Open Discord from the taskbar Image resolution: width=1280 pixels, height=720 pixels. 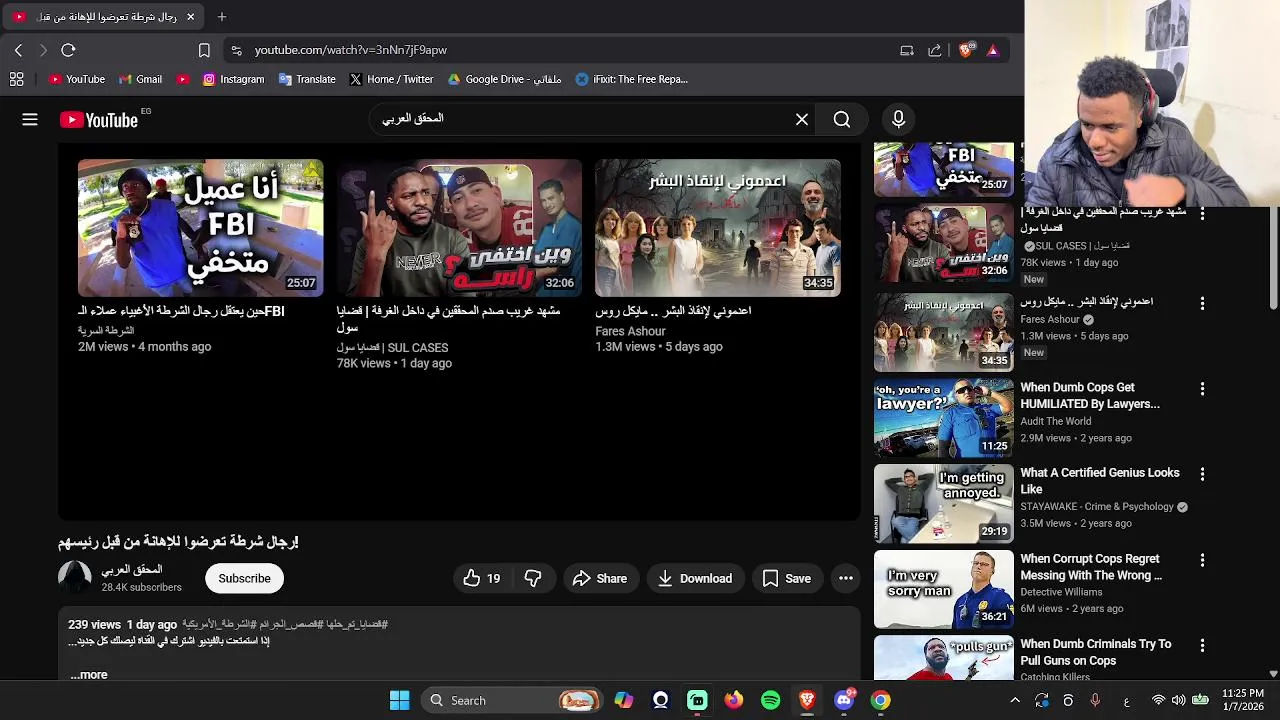844,700
